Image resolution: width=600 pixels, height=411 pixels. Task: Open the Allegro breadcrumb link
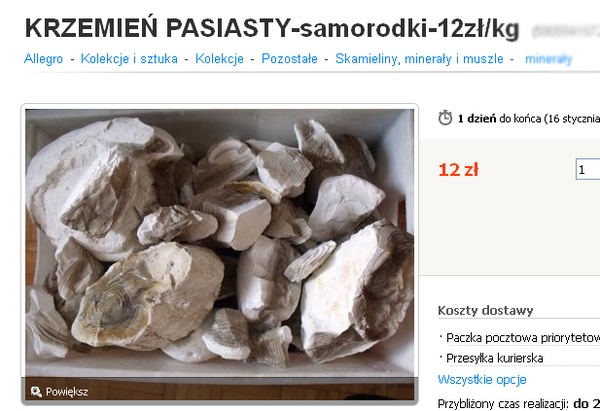(x=43, y=59)
